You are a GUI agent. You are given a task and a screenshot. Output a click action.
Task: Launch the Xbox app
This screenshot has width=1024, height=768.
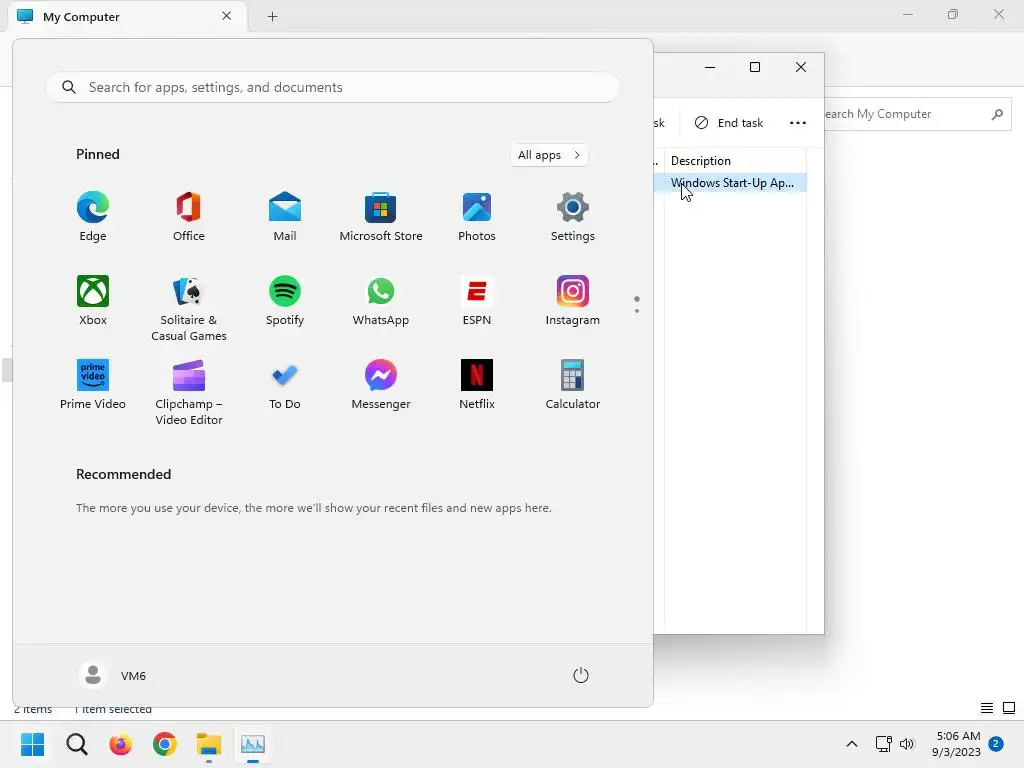pos(93,300)
